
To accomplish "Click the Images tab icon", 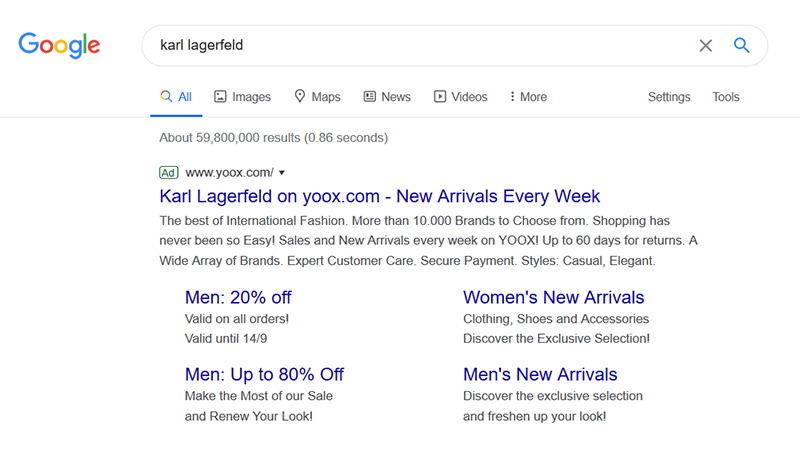I will 220,97.
